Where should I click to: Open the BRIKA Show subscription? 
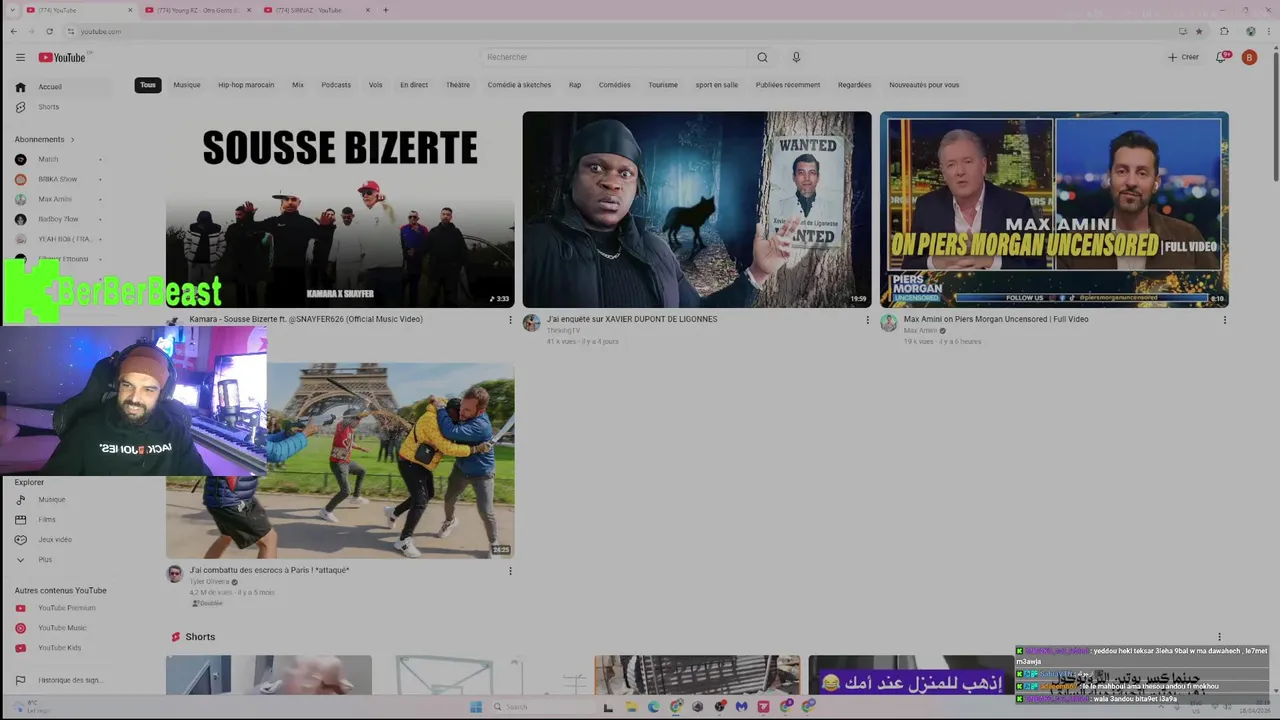(60, 179)
